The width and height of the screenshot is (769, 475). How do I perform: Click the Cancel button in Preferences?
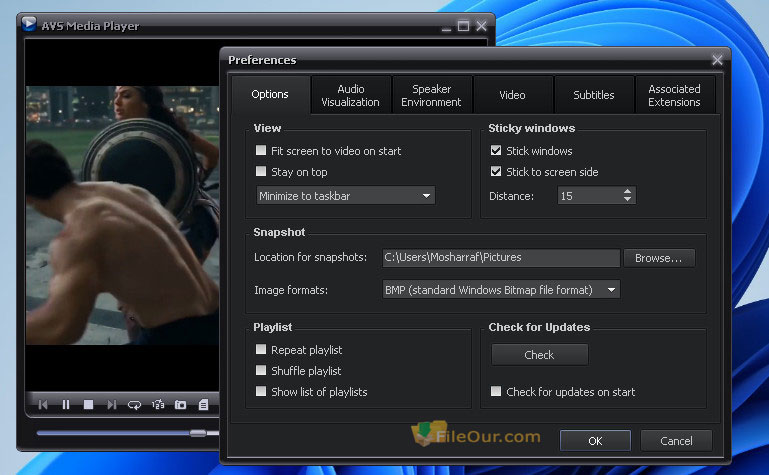click(x=676, y=441)
